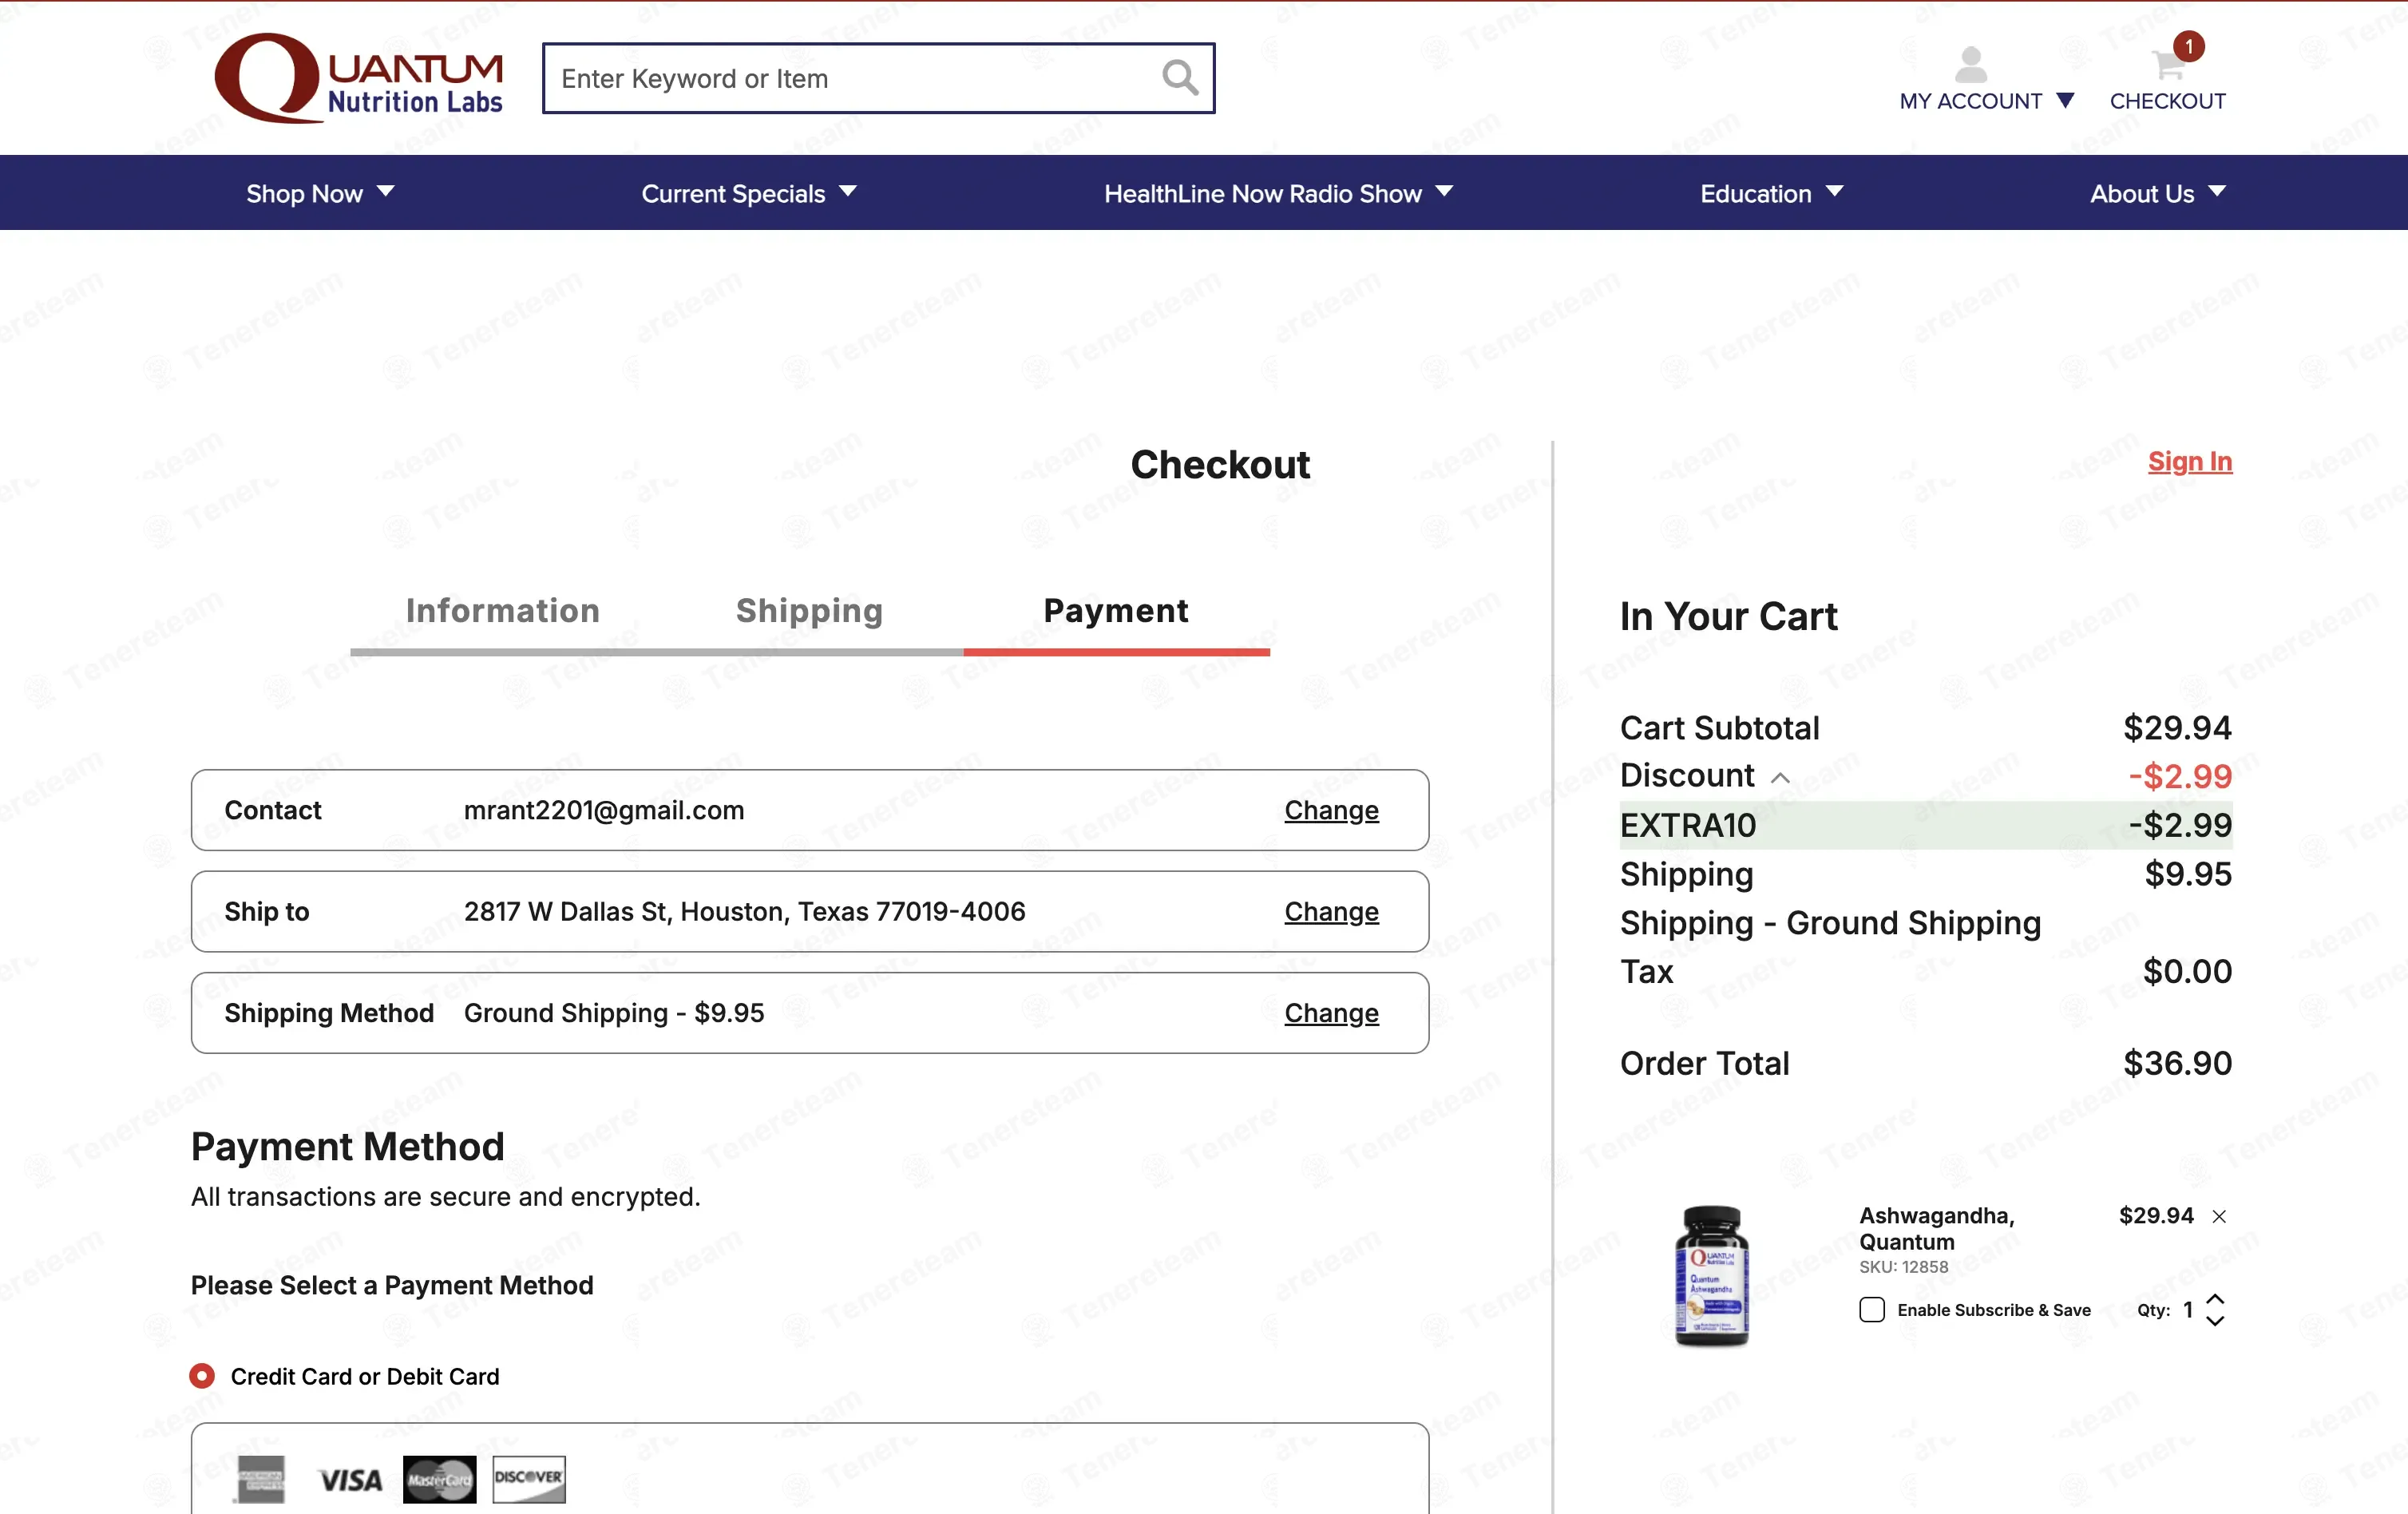
Task: Decrease quantity with the down arrow
Action: point(2215,1321)
